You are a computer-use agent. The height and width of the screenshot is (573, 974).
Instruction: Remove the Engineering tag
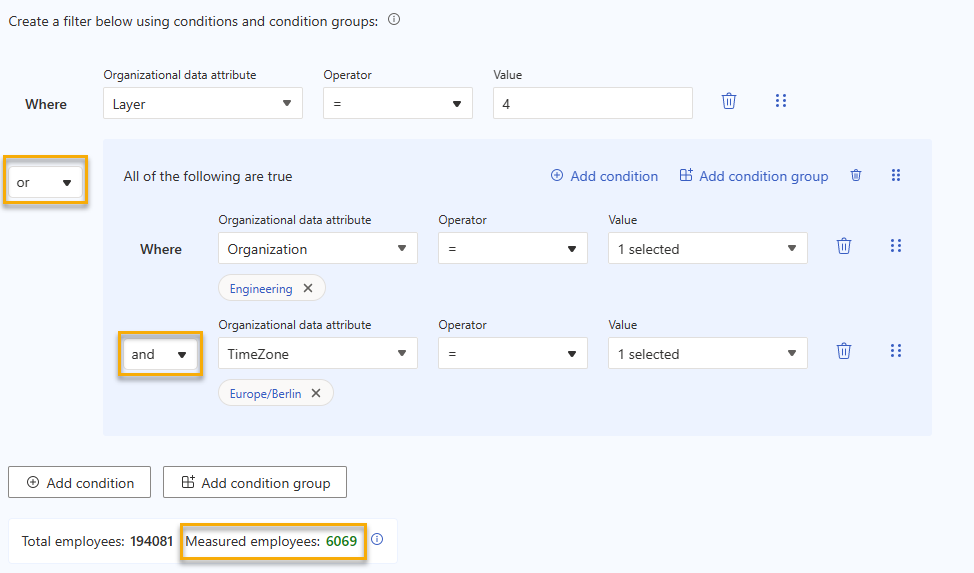pyautogui.click(x=308, y=289)
